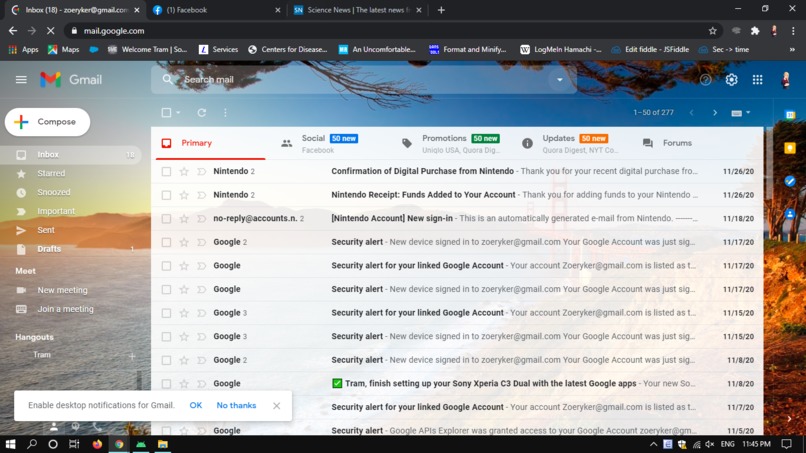Tick the Nintendo Account New sign-in checkbox
806x453 pixels.
coord(166,219)
